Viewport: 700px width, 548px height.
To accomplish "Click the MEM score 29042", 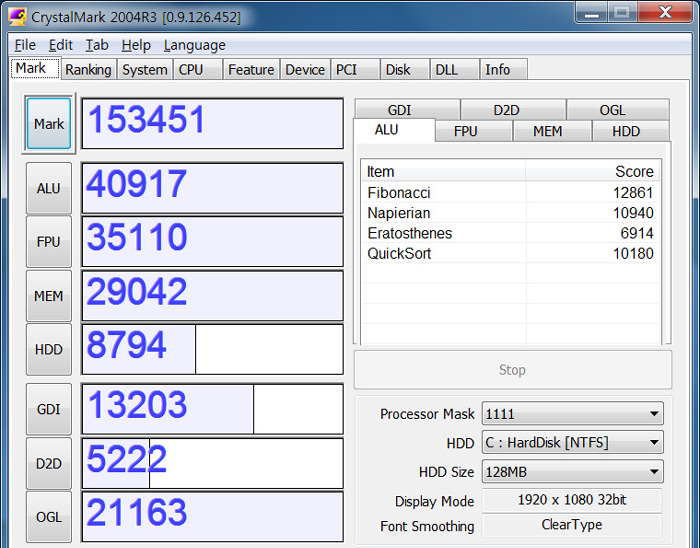I will [212, 295].
